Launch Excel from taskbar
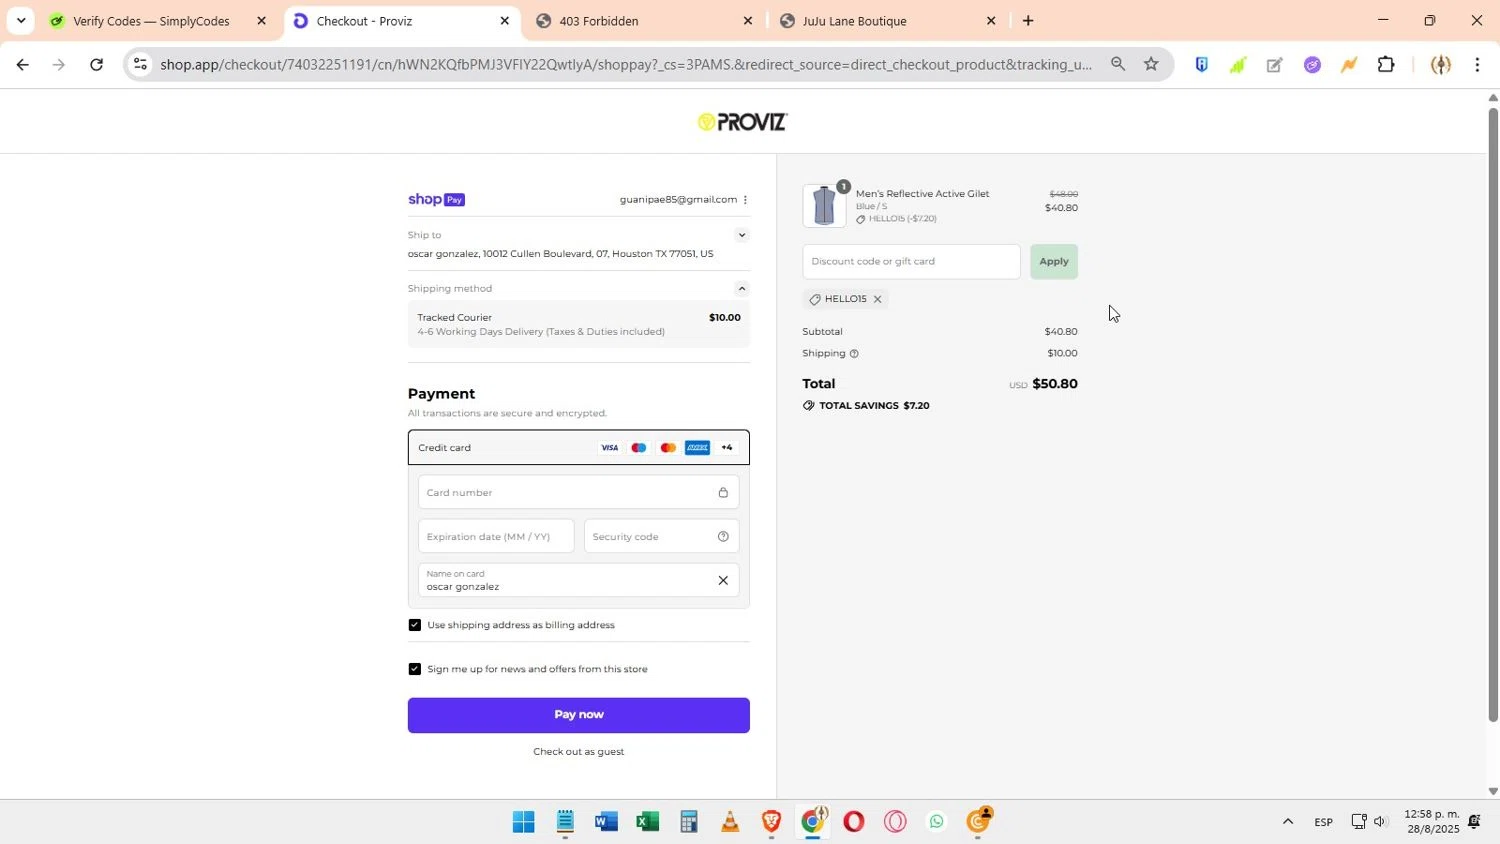The height and width of the screenshot is (844, 1500). [647, 822]
